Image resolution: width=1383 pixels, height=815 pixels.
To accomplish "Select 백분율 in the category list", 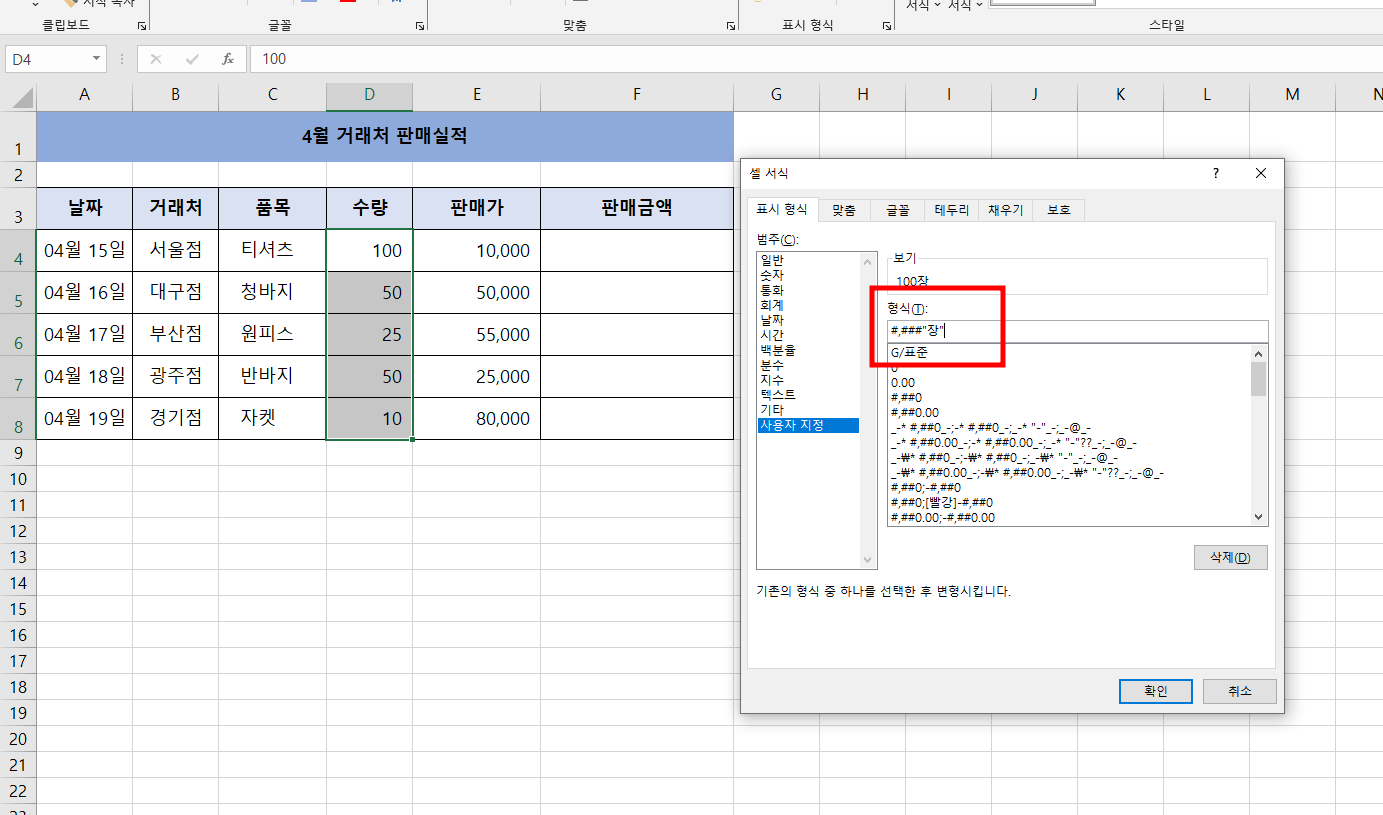I will tap(808, 350).
